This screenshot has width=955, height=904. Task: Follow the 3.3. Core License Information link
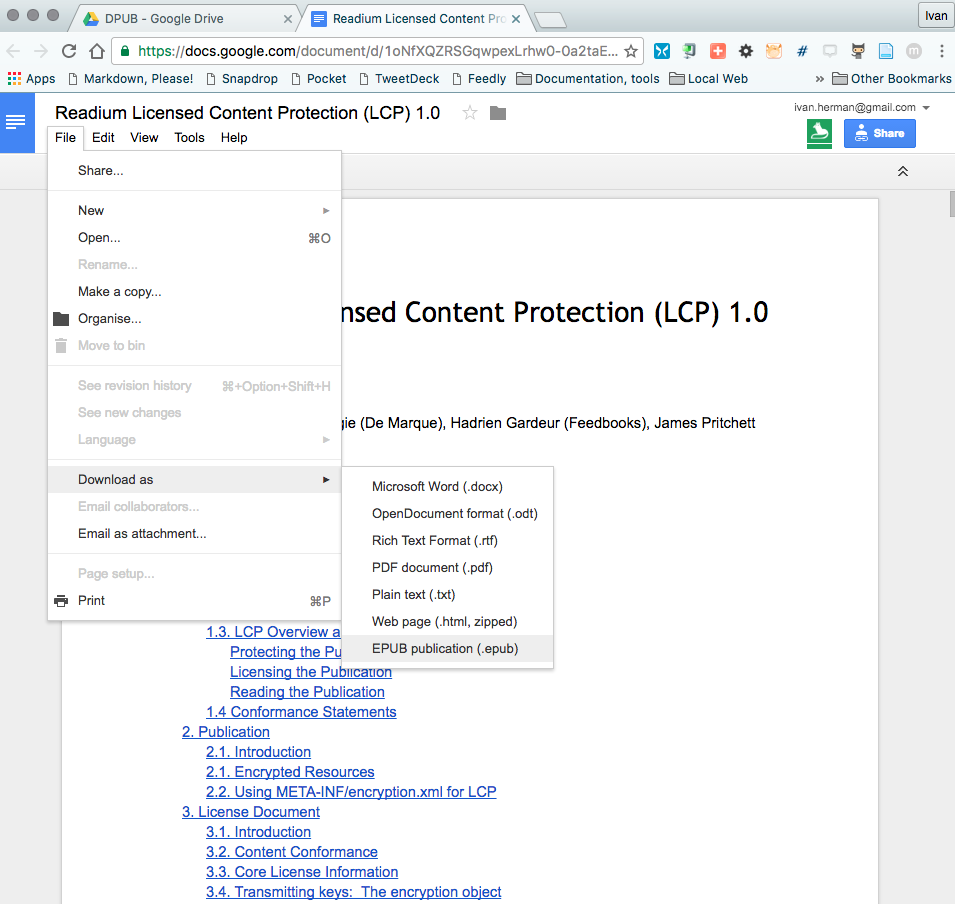click(x=302, y=872)
